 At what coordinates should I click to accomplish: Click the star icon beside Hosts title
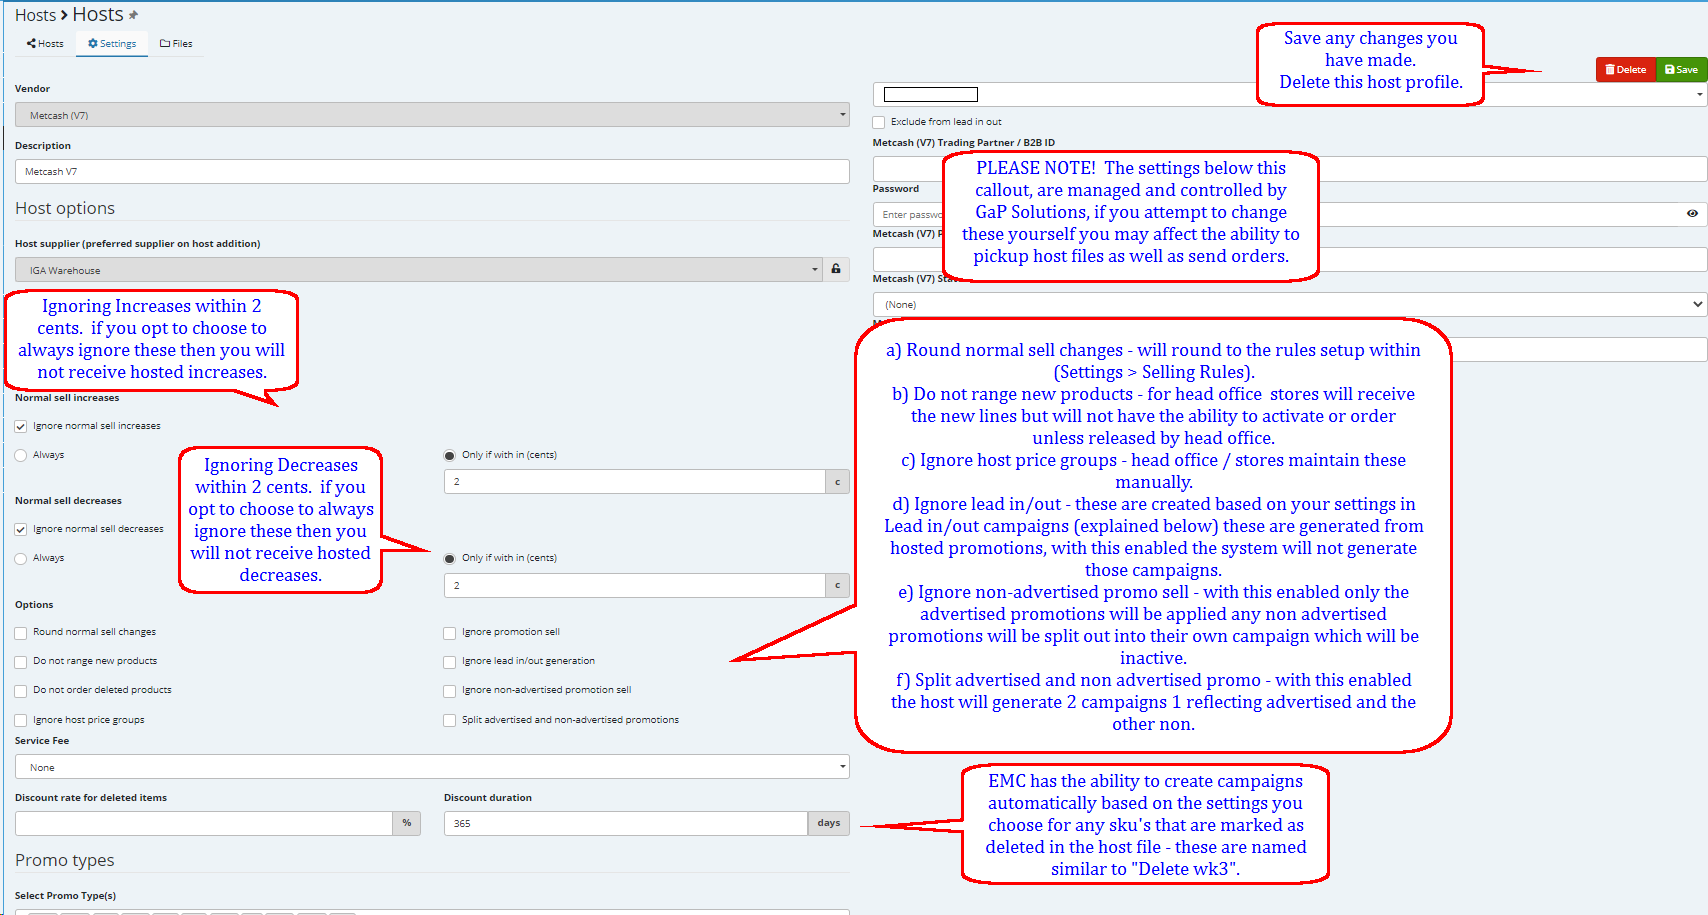point(133,15)
